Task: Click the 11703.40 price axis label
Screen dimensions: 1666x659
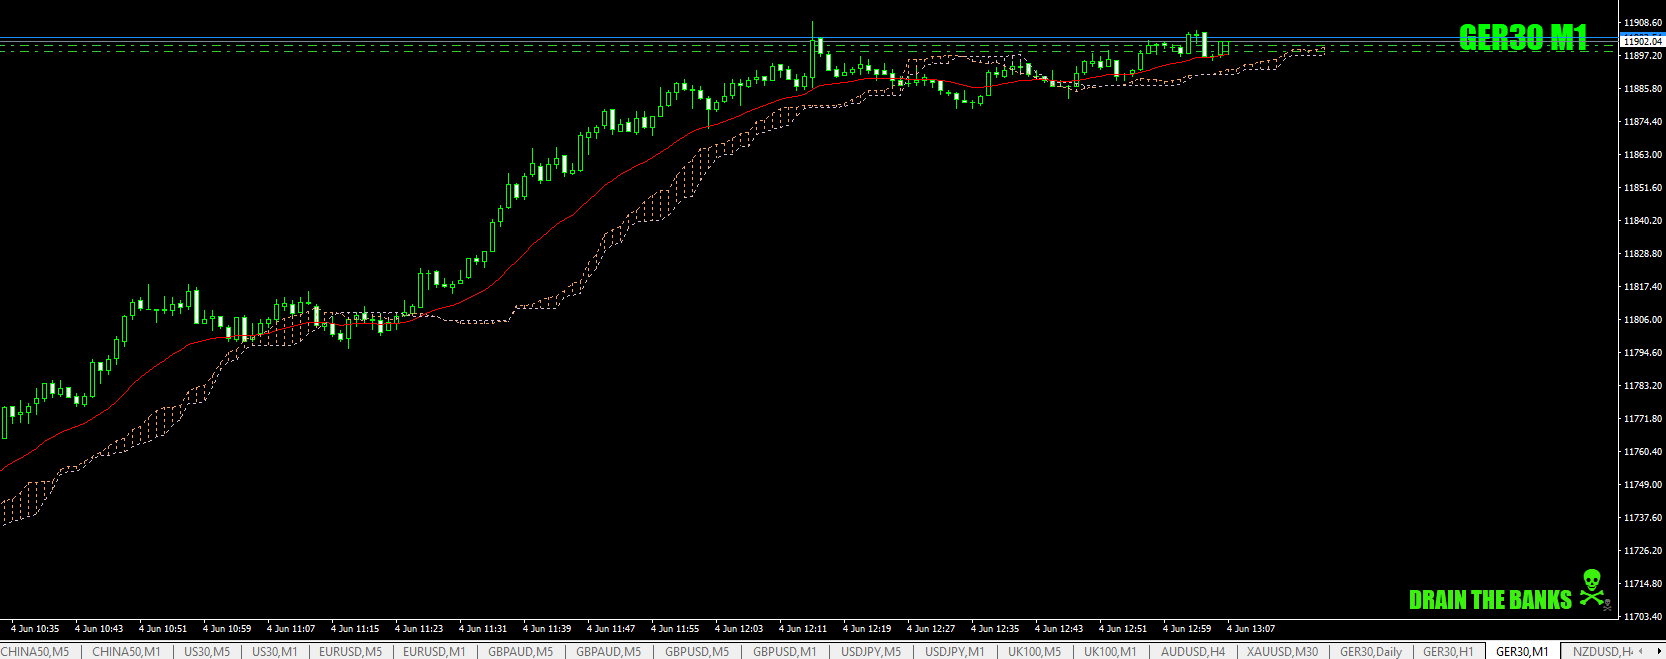Action: [1643, 616]
